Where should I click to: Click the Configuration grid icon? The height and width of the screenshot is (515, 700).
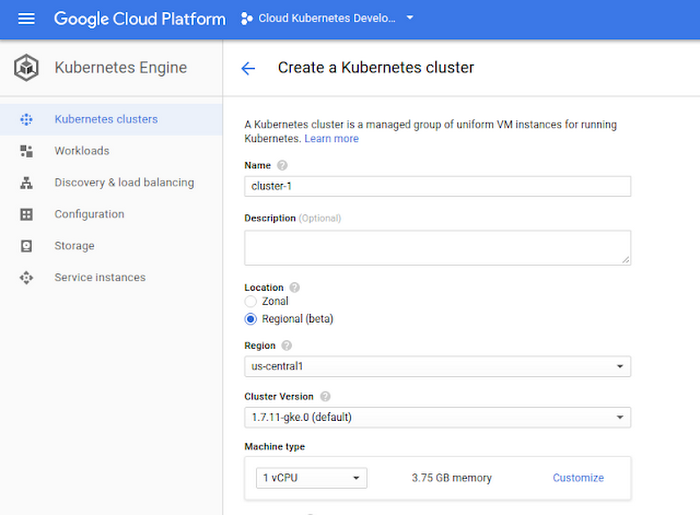click(x=26, y=214)
